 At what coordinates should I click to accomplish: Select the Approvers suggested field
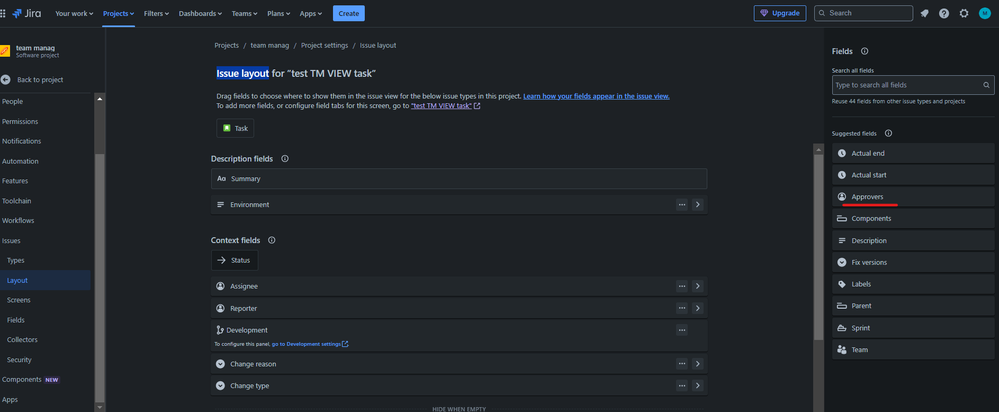(x=867, y=197)
